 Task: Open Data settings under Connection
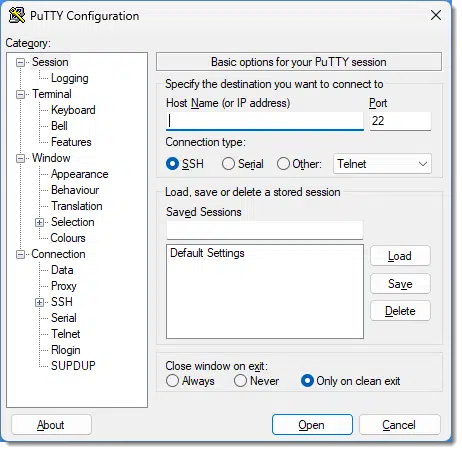click(62, 270)
